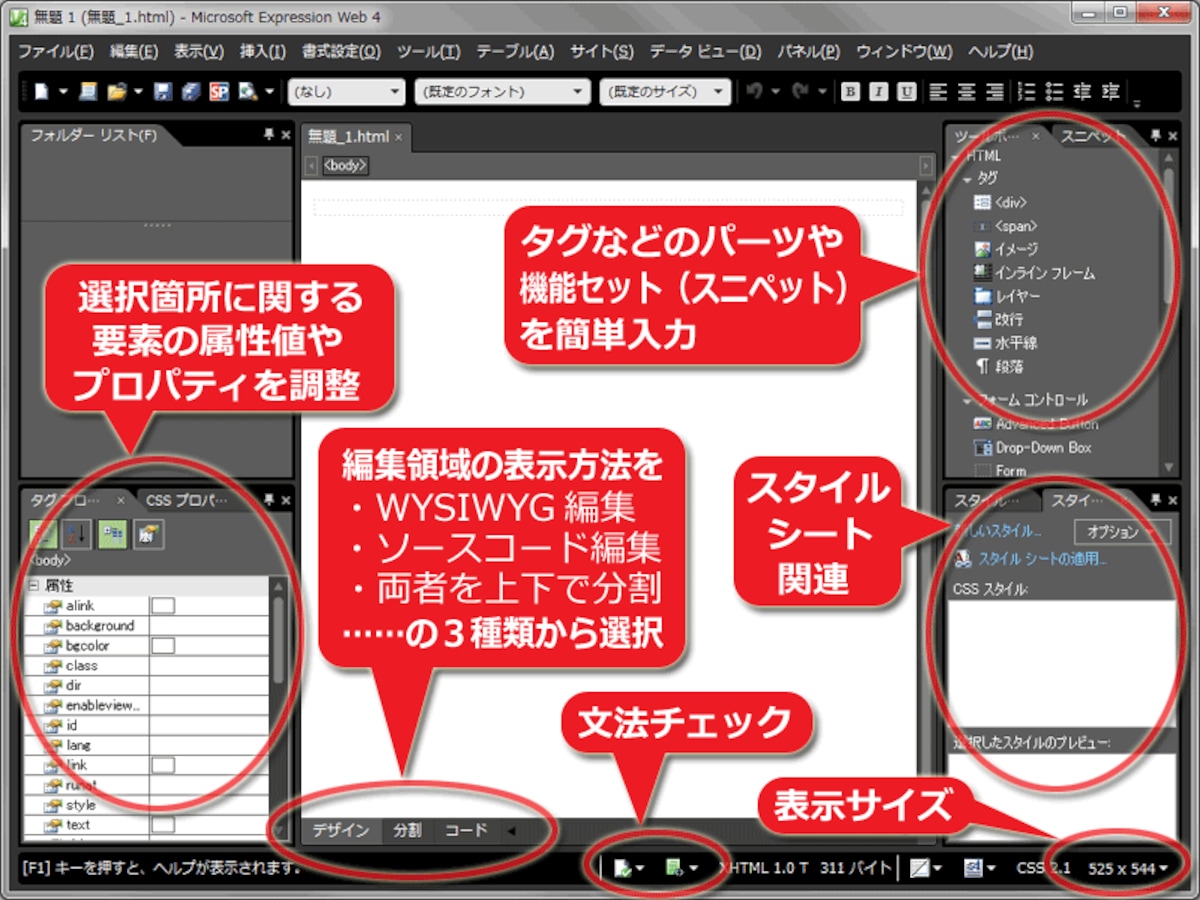
Task: Switch to the CSS プロパ… tab
Action: [186, 499]
